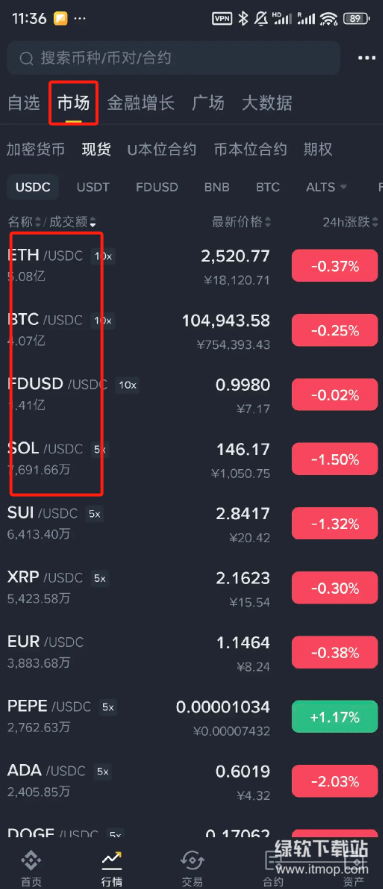Tap the 10x leverage badge beside ETH/USDC

103,256
